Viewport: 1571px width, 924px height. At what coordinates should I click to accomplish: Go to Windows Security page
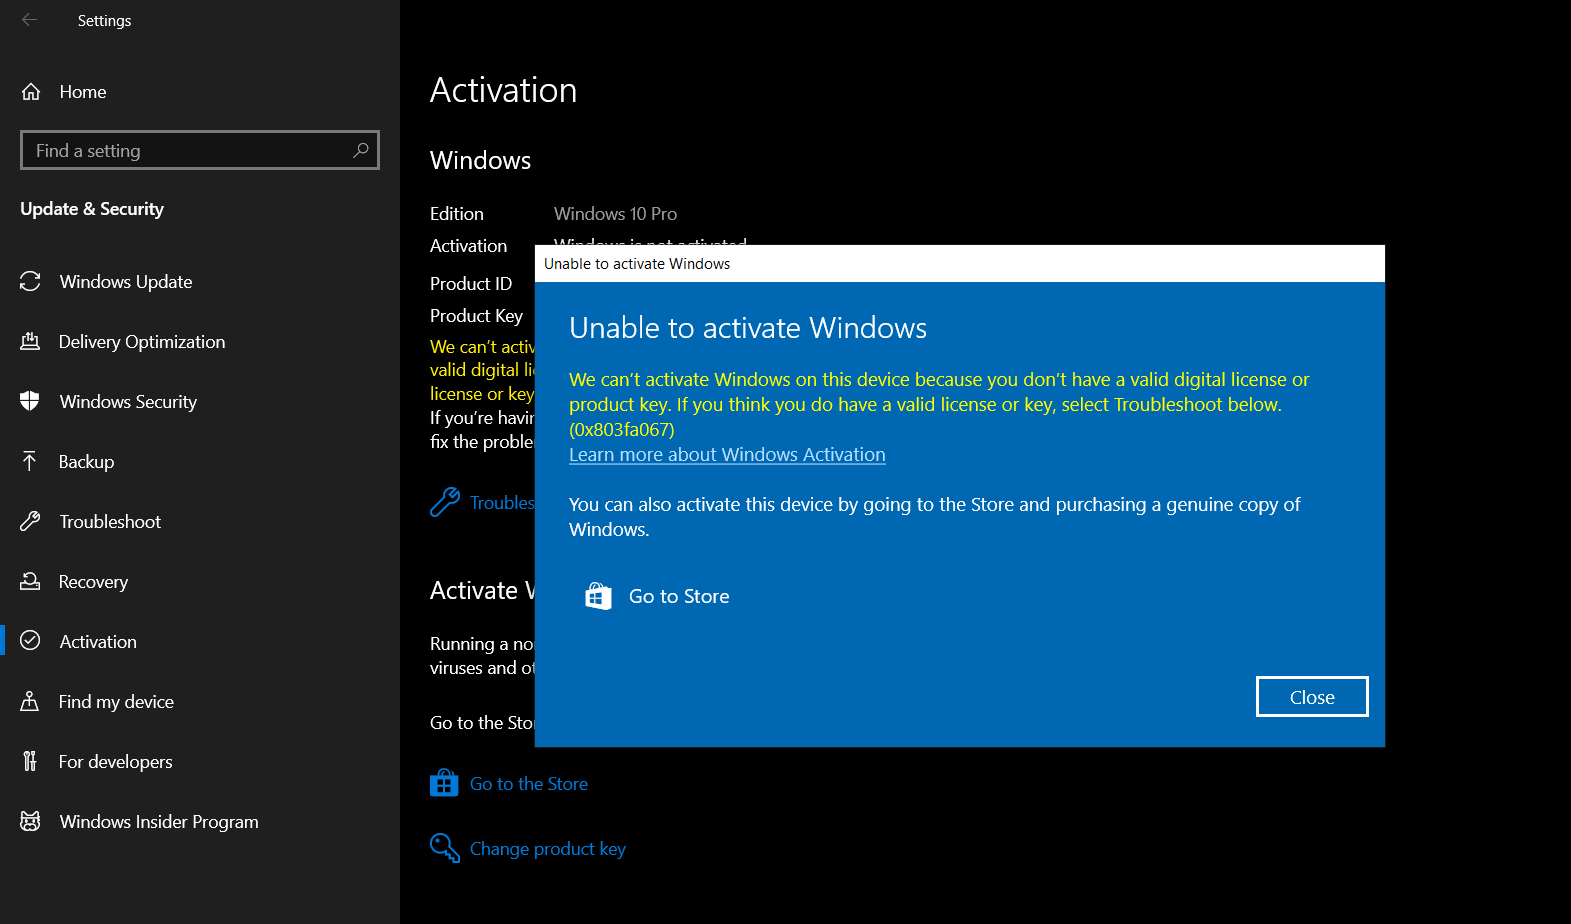[128, 402]
